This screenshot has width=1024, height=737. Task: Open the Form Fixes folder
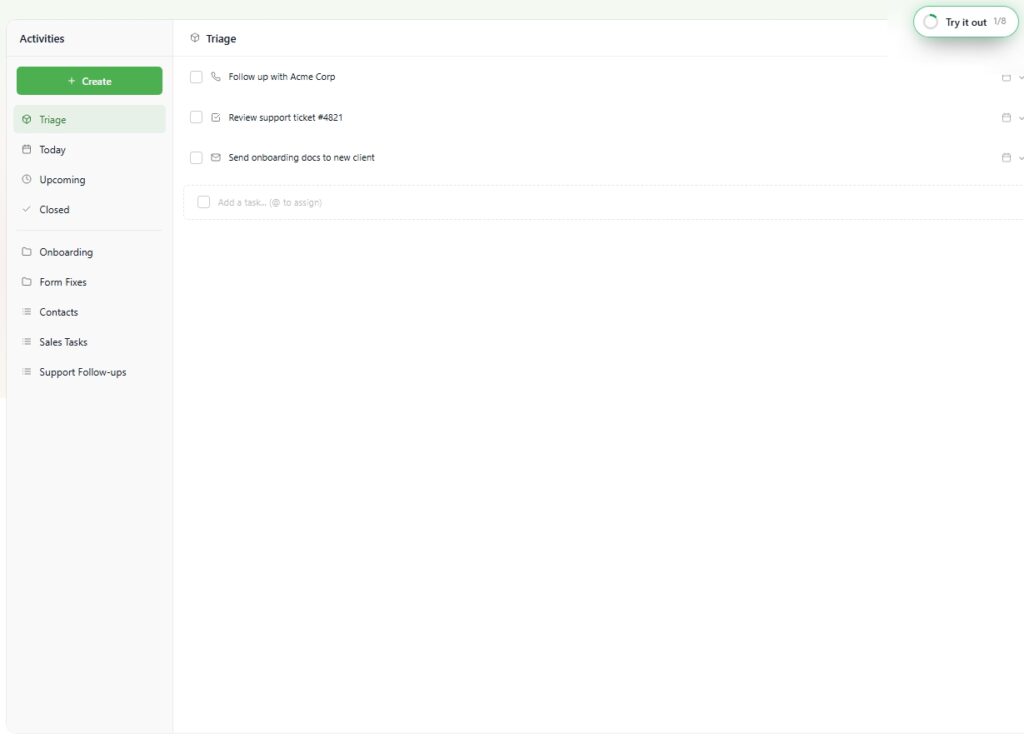tap(89, 282)
